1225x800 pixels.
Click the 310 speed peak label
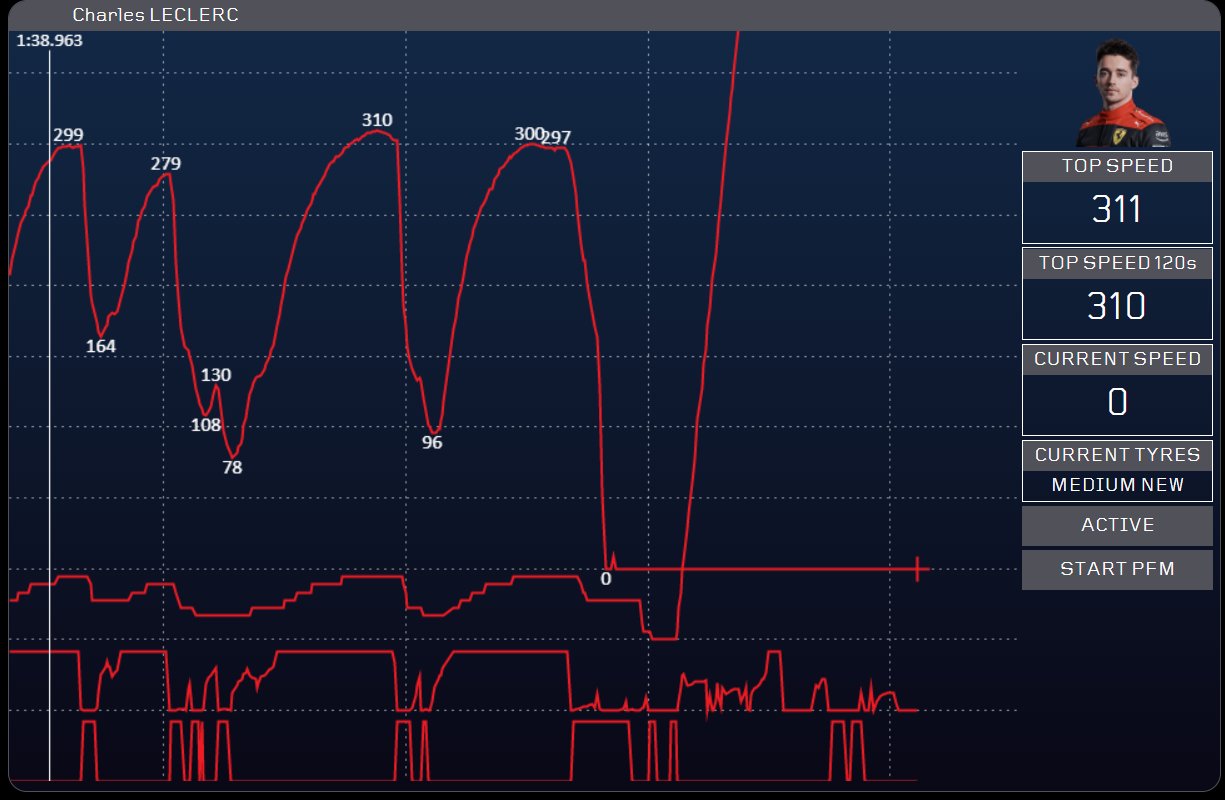point(377,120)
